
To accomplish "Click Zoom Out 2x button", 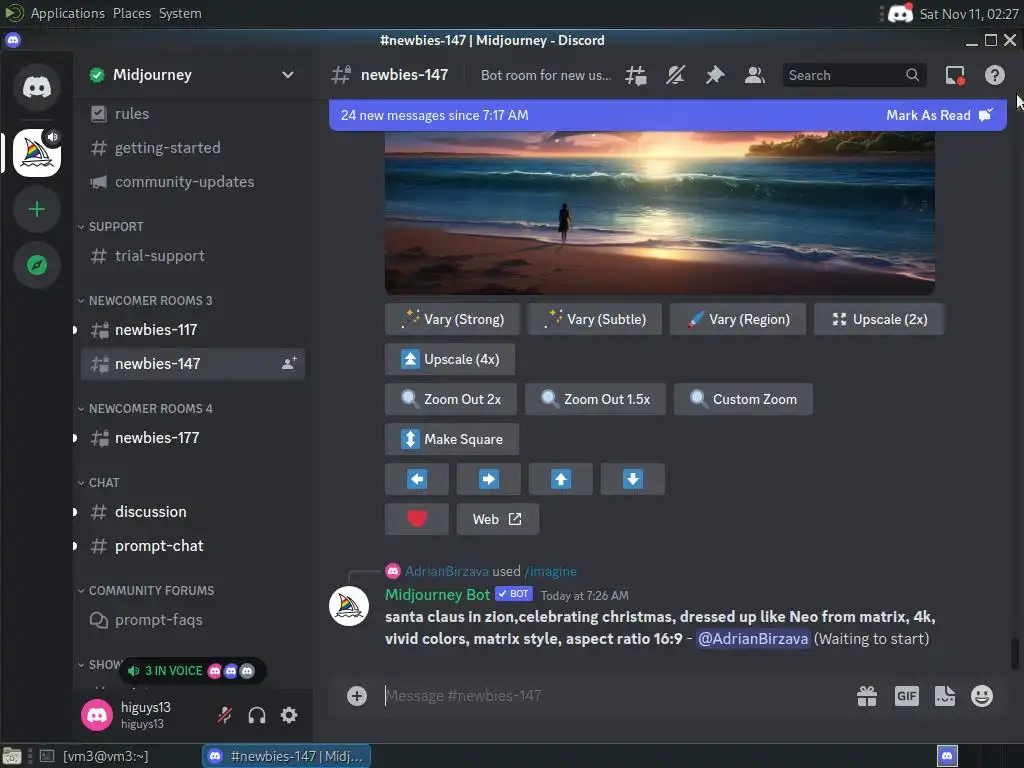I will [451, 399].
